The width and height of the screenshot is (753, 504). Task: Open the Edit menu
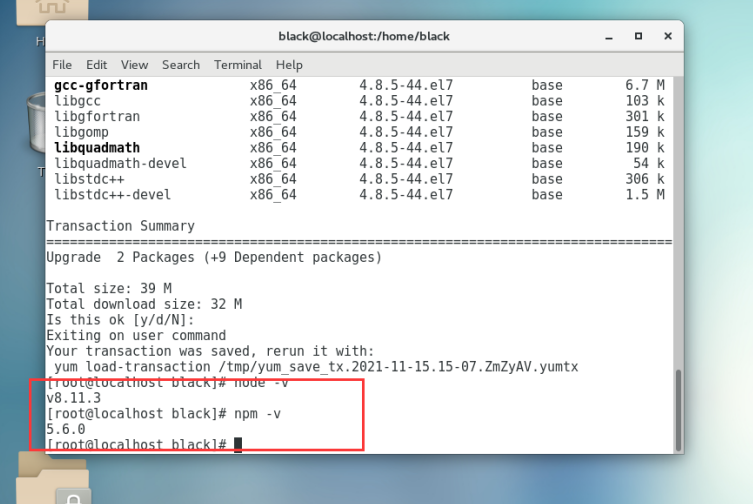(x=97, y=65)
